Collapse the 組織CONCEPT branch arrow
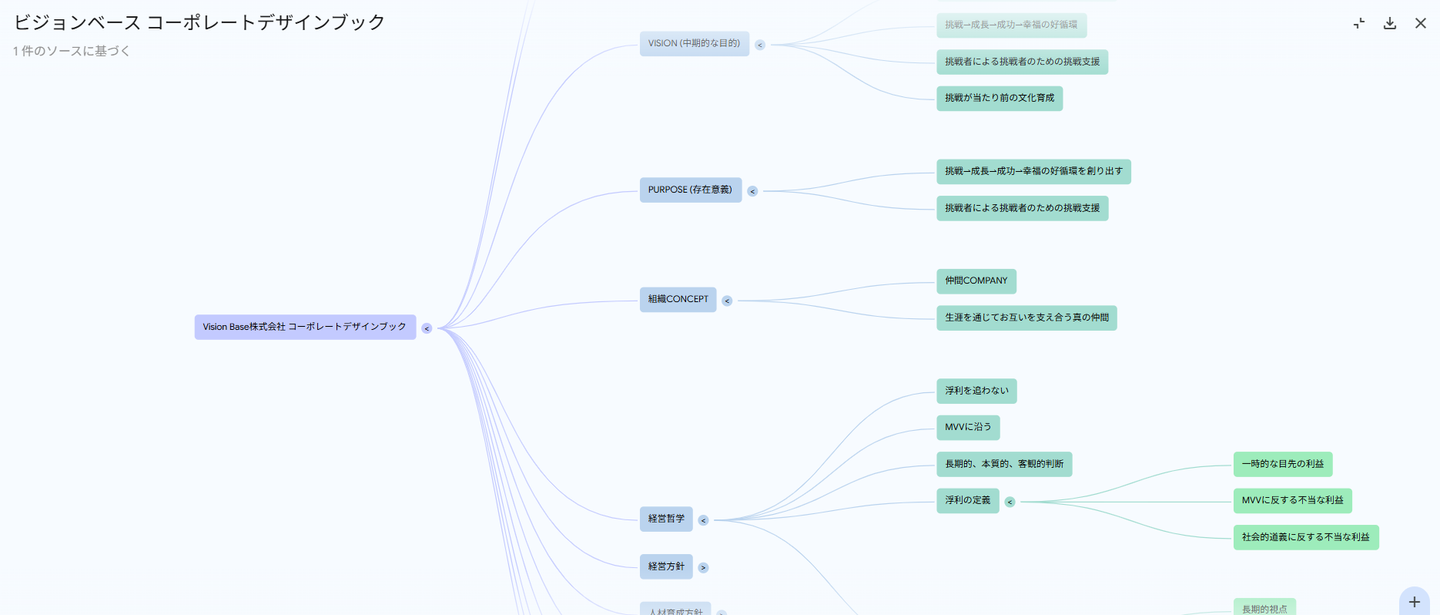The width and height of the screenshot is (1440, 615). coord(727,301)
